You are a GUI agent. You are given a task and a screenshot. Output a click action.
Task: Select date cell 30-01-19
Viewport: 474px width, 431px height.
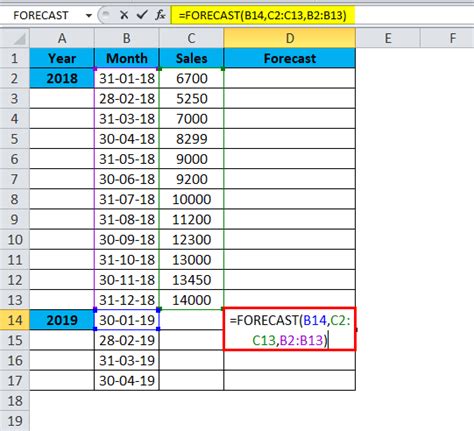[x=127, y=320]
